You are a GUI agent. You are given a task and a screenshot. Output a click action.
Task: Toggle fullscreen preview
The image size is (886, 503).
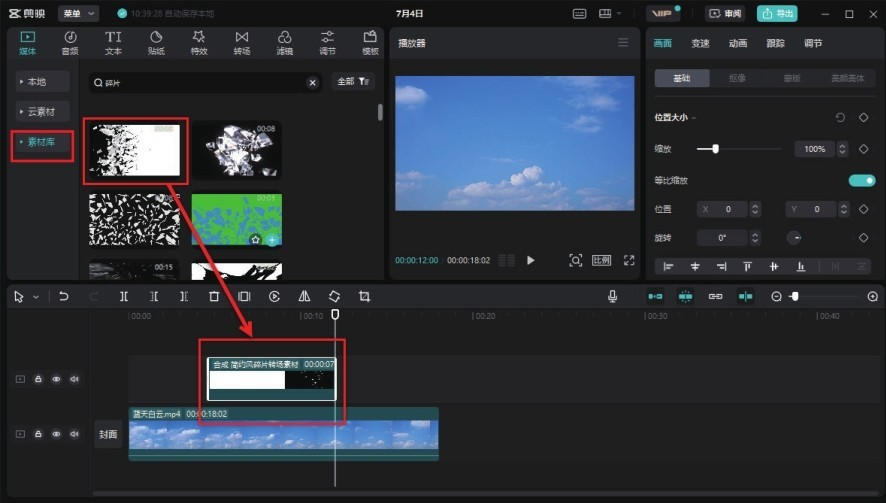click(629, 260)
